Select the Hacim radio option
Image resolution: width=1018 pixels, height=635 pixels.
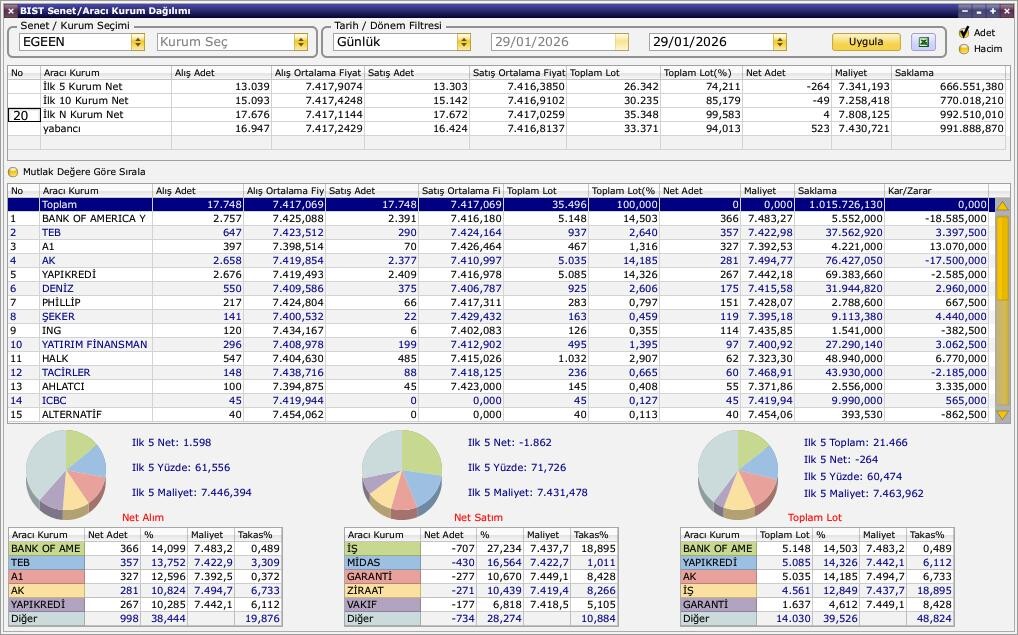[964, 48]
